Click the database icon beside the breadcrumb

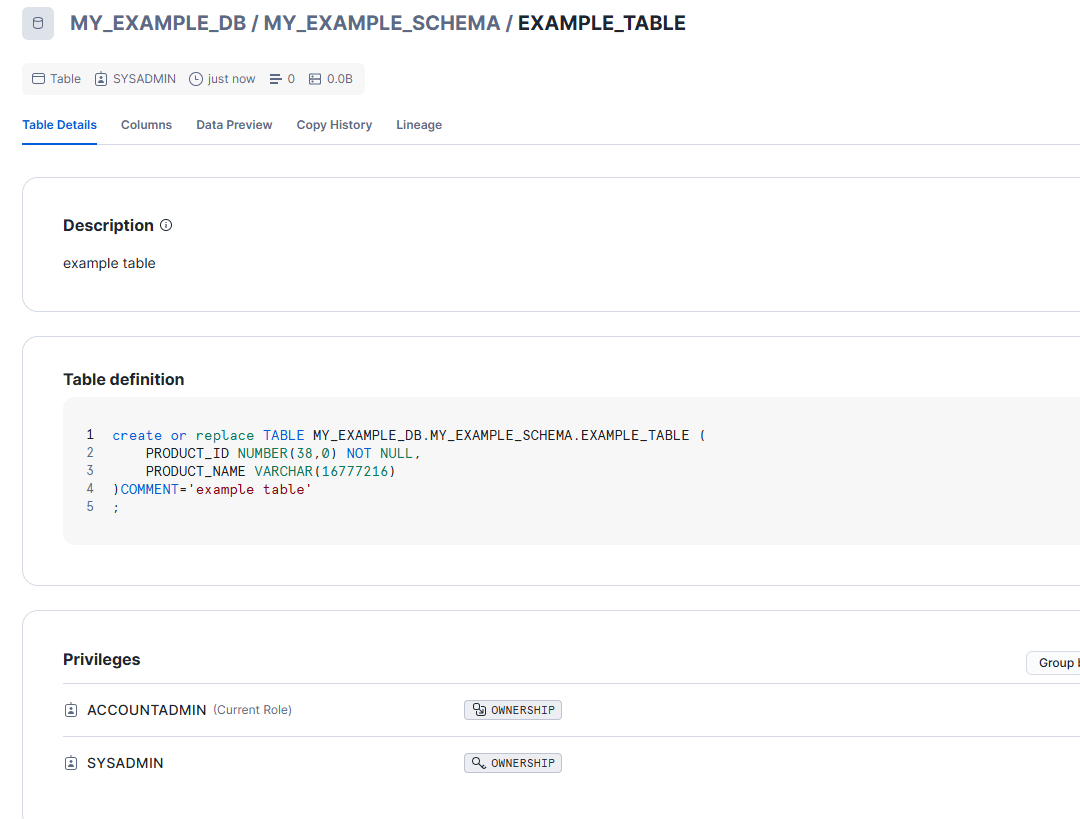(x=38, y=23)
